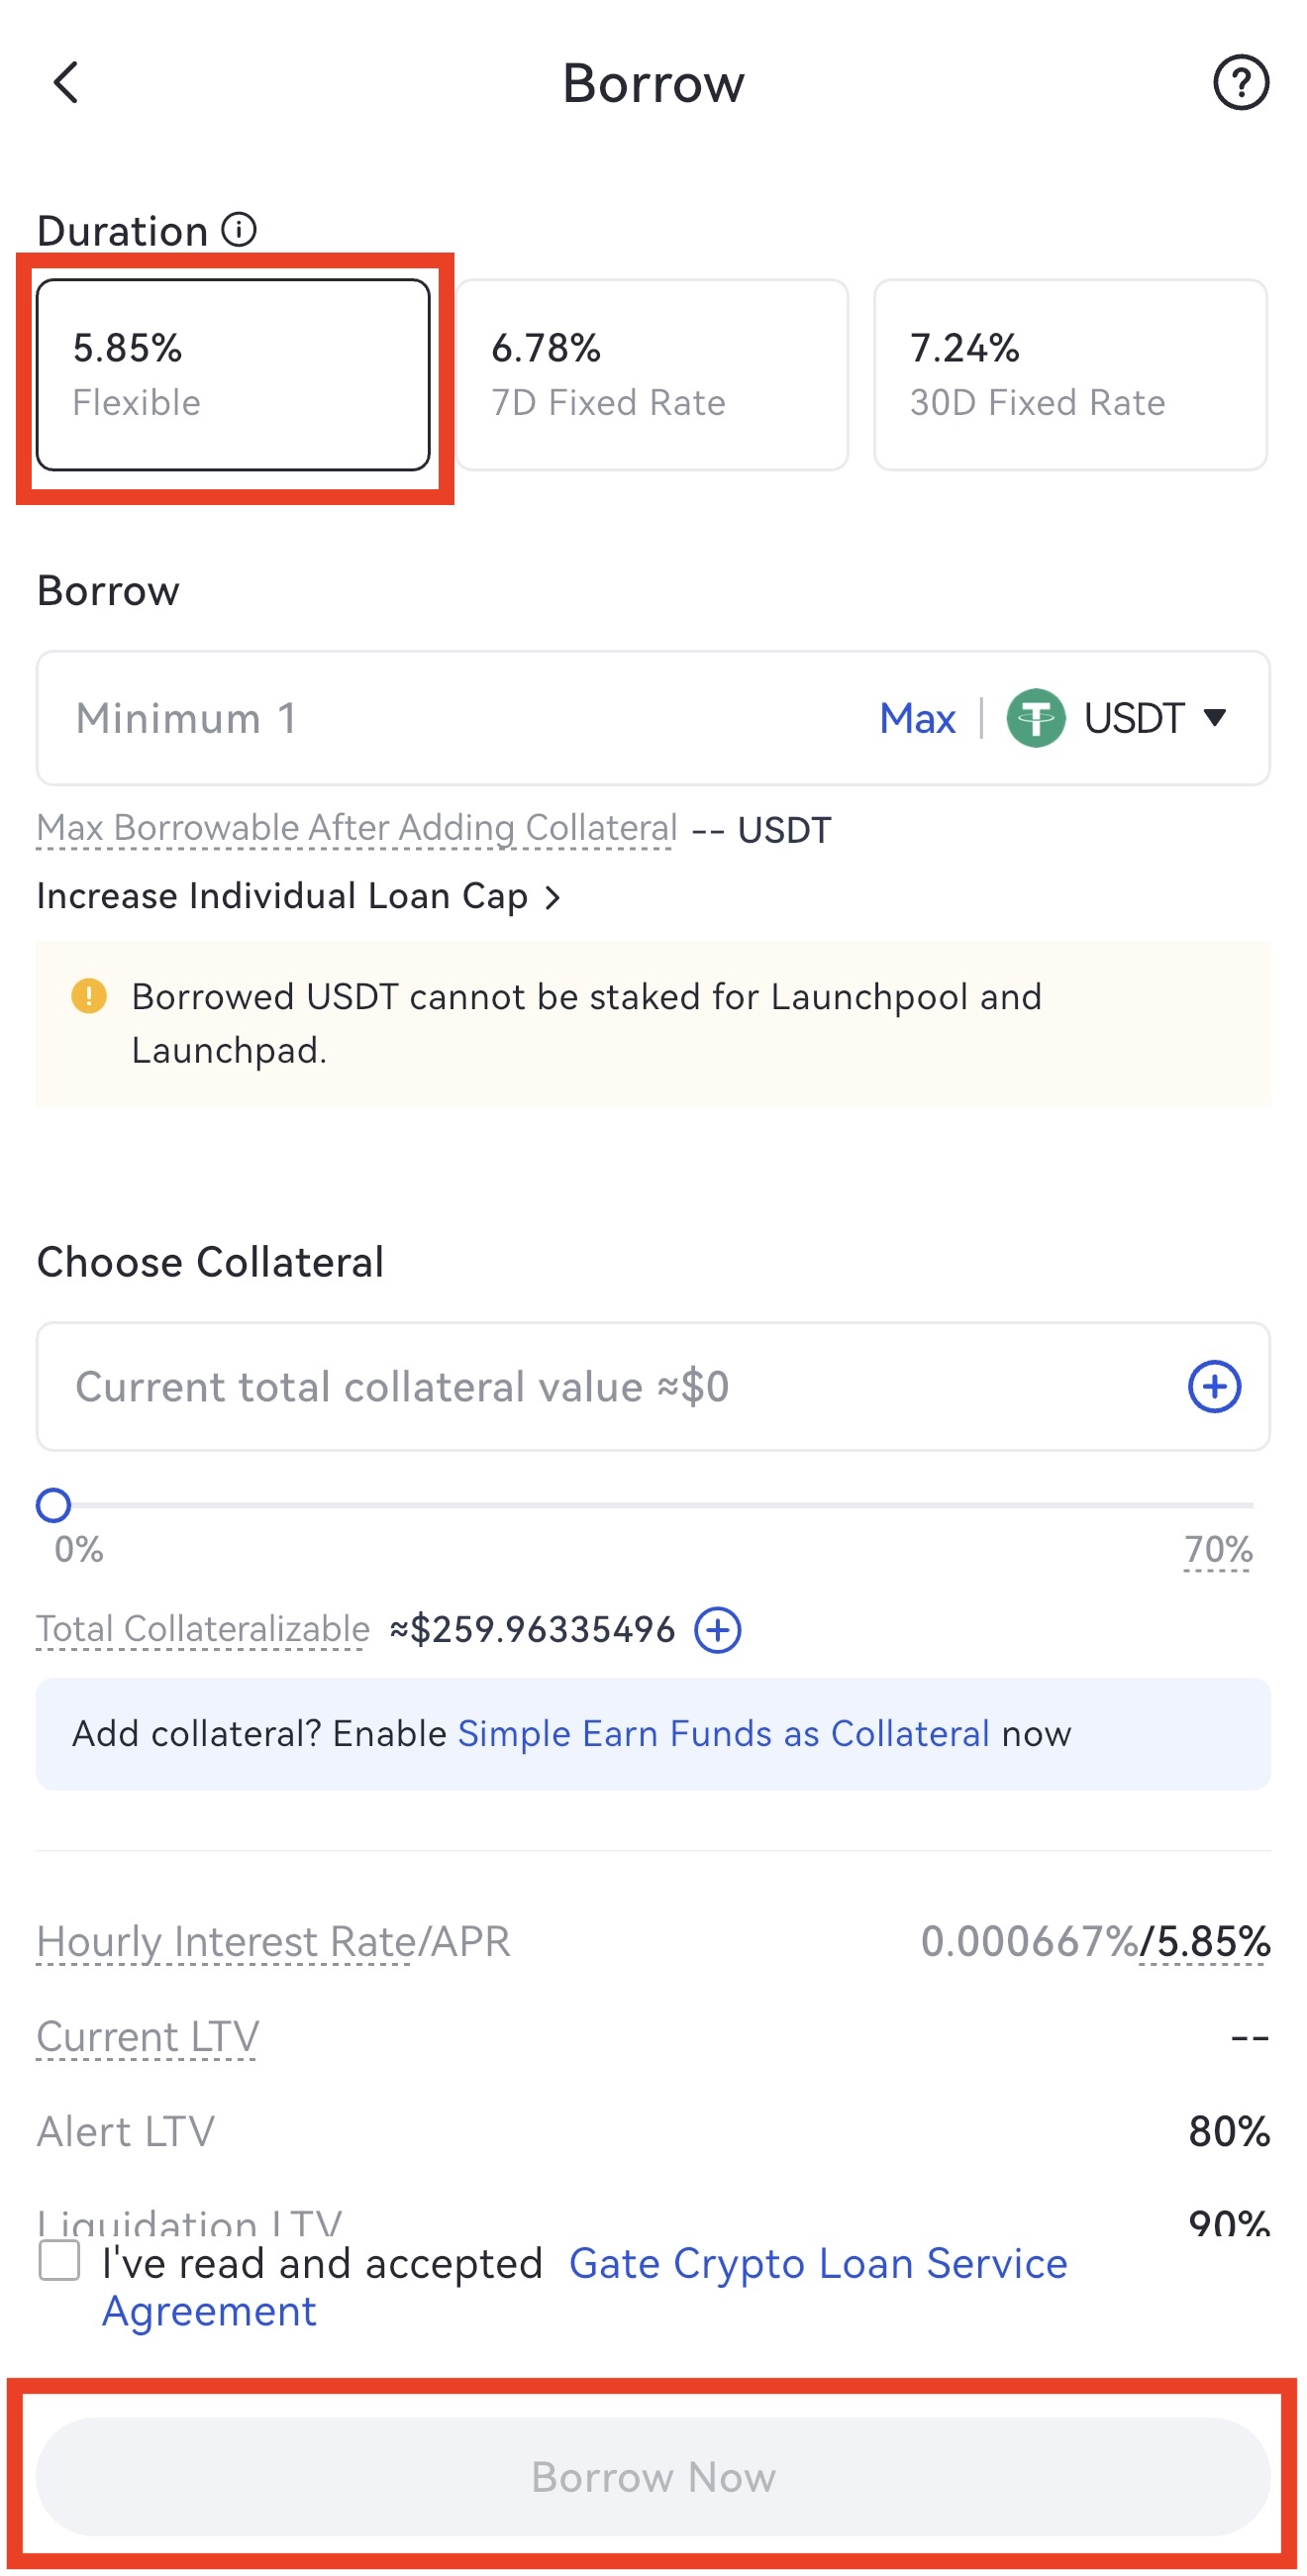Expand Increase Individual Loan Cap
Viewport: 1307px width, 2576px height.
pos(298,896)
